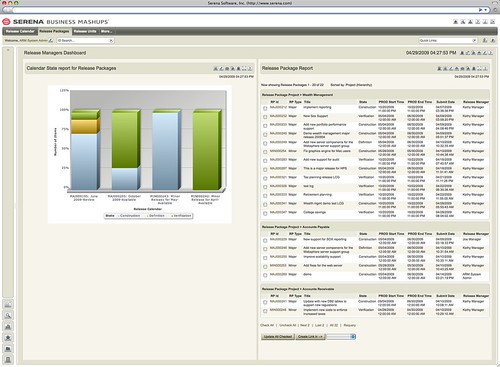The image size is (500, 367).
Task: Switch to the Release Packages tab
Action: coord(54,31)
